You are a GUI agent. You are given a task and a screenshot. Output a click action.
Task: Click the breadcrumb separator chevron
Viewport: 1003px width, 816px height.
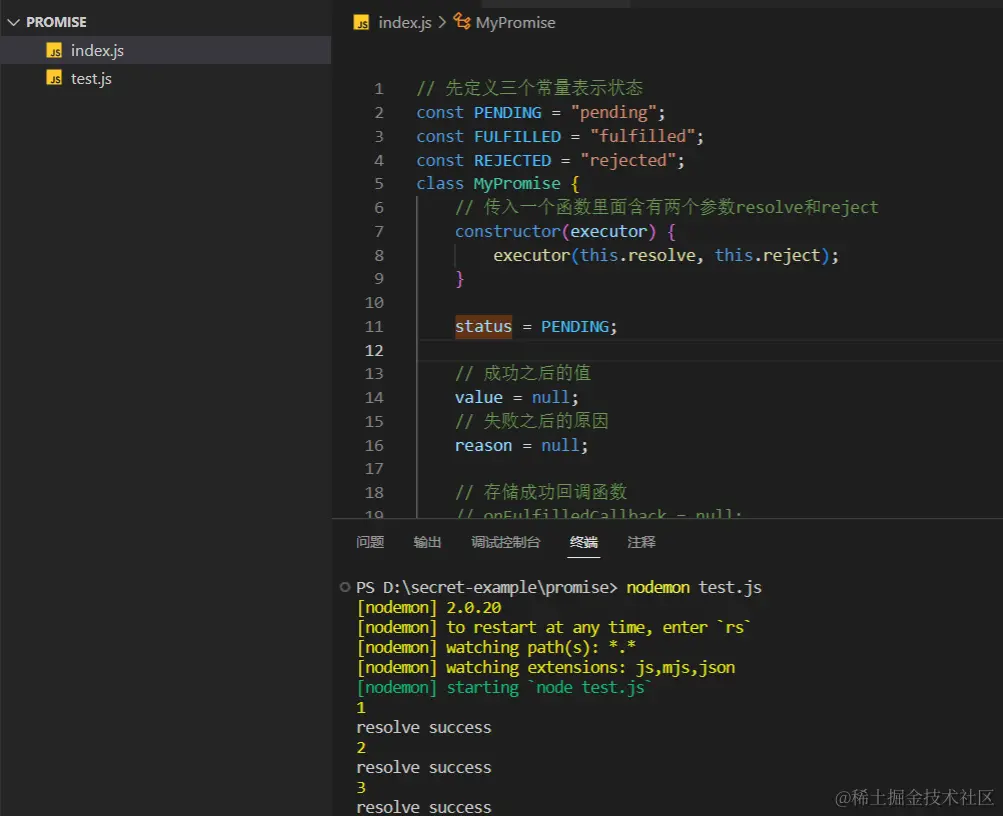[442, 23]
